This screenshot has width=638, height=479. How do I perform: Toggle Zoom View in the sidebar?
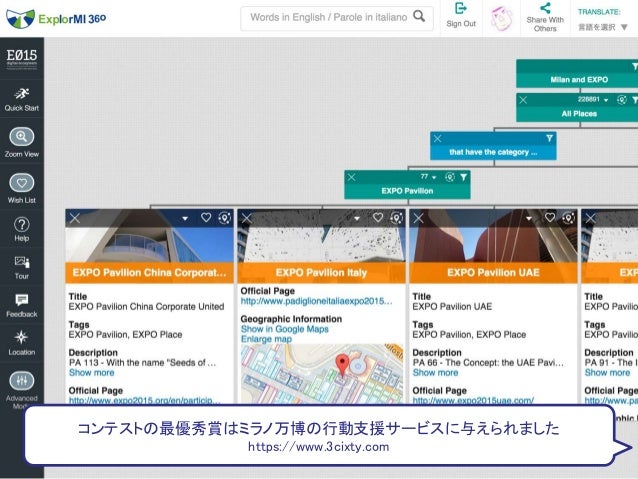pyautogui.click(x=22, y=142)
